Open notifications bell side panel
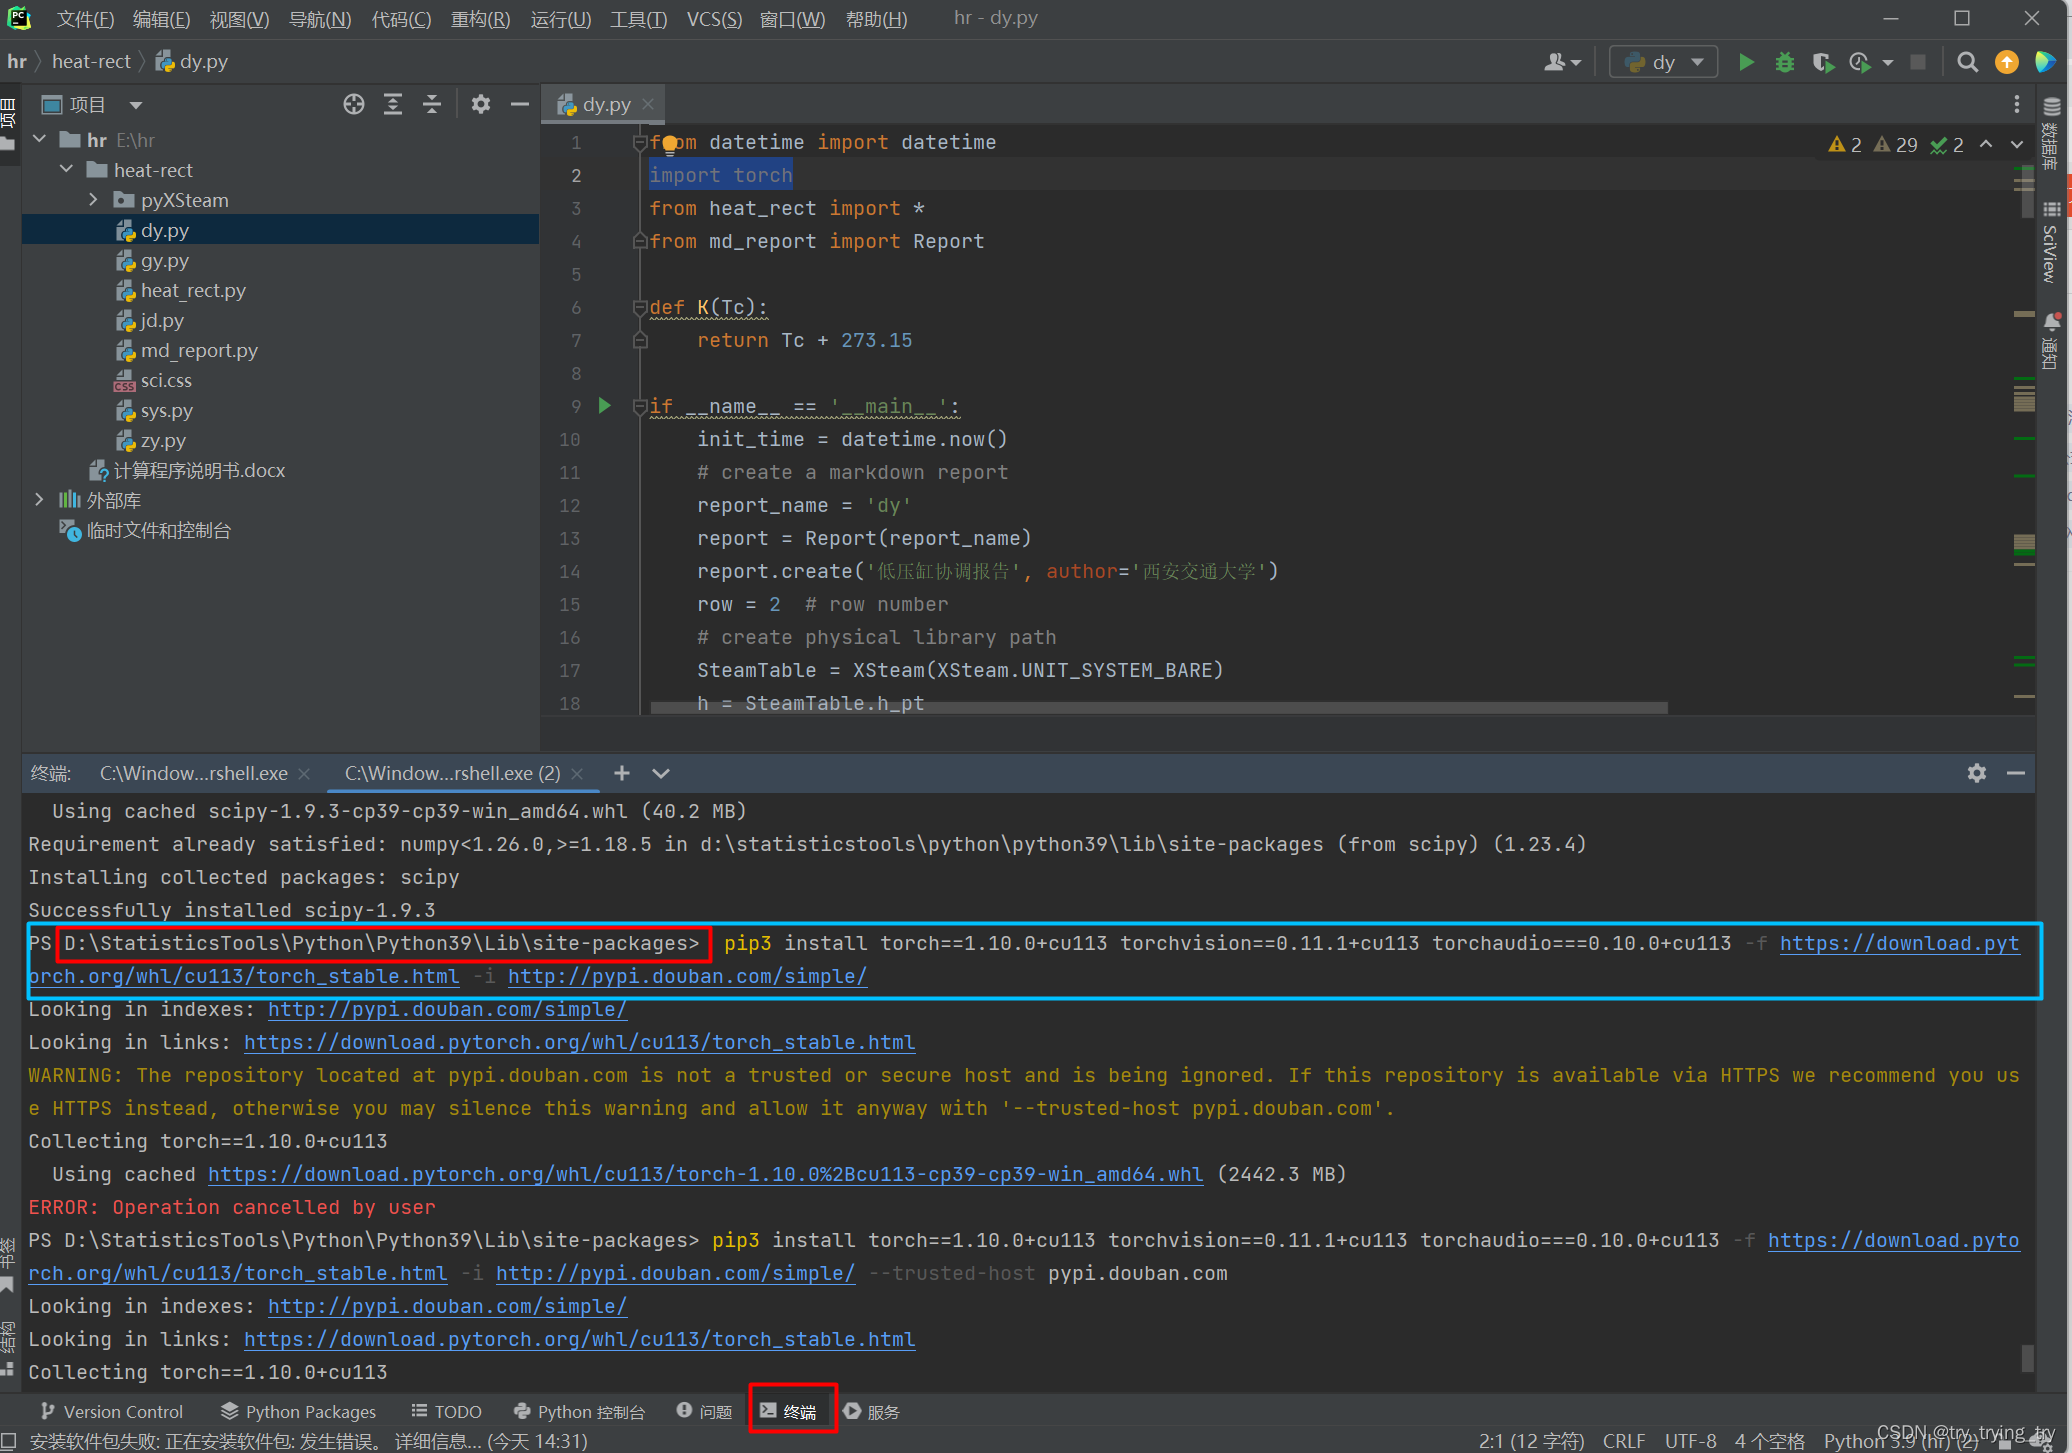This screenshot has height=1453, width=2072. [x=2053, y=340]
